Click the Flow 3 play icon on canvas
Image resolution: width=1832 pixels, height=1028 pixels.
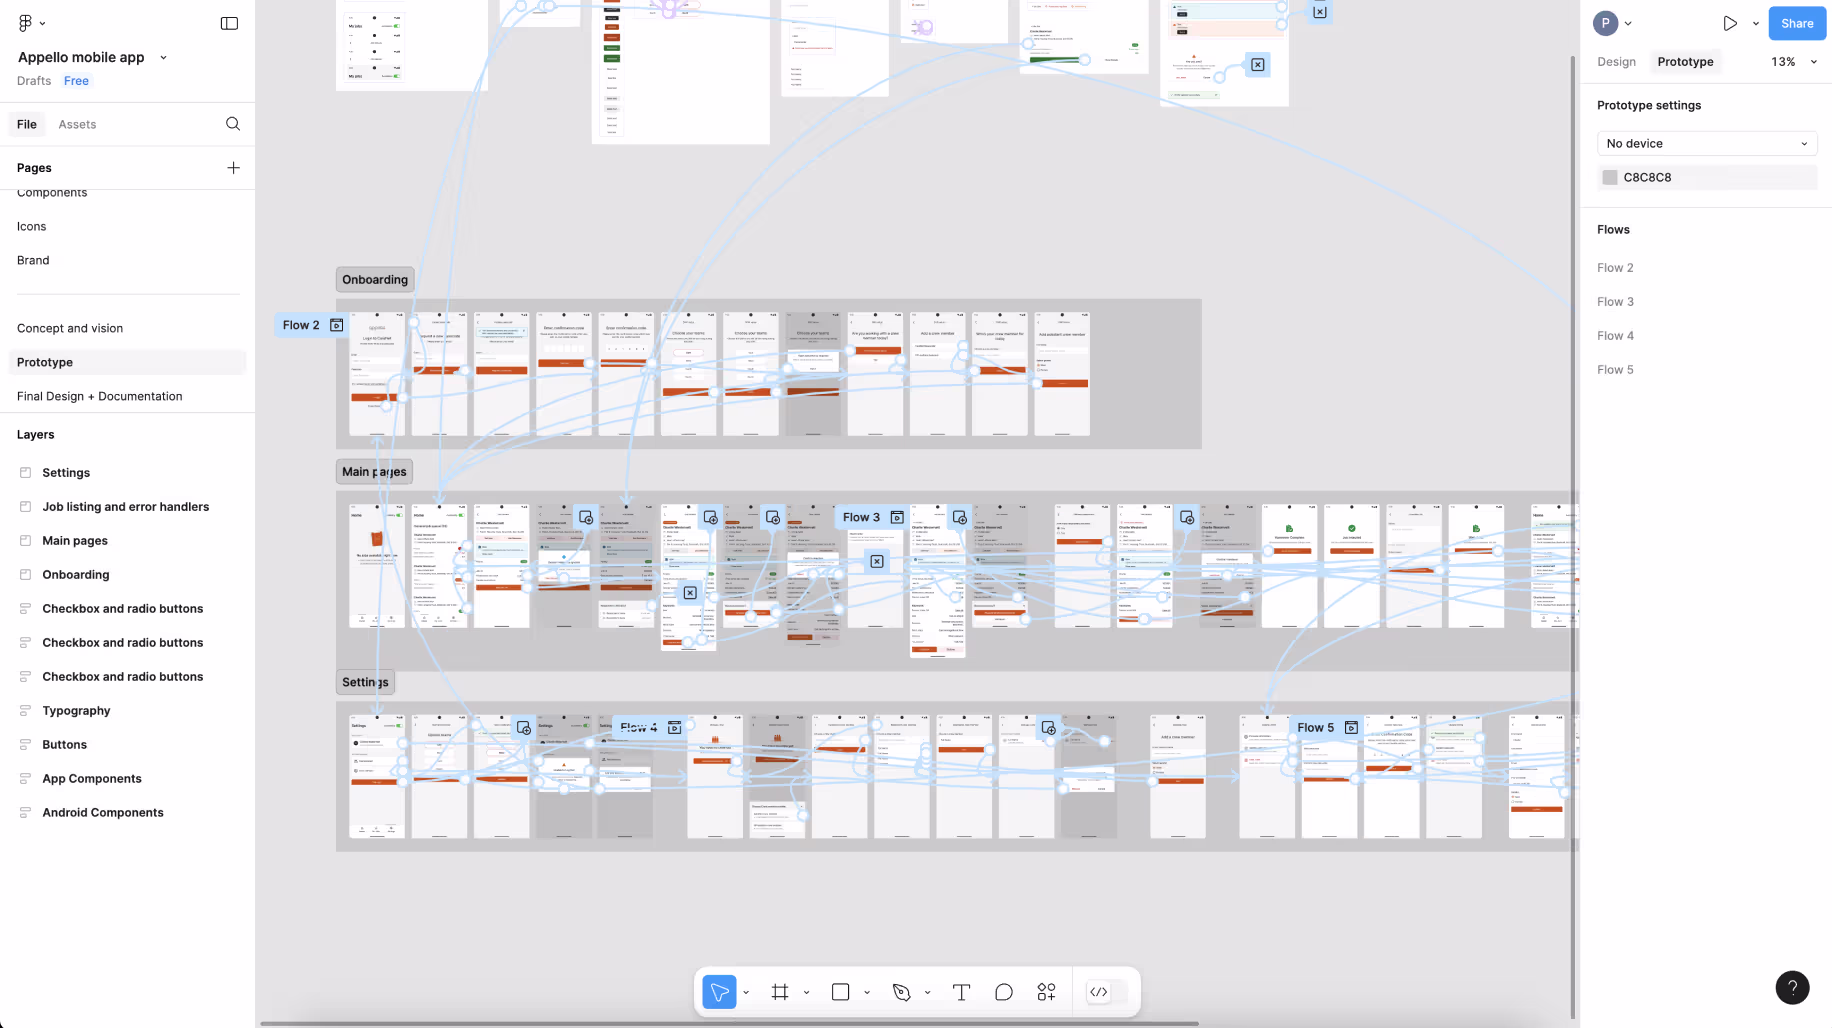pyautogui.click(x=897, y=517)
